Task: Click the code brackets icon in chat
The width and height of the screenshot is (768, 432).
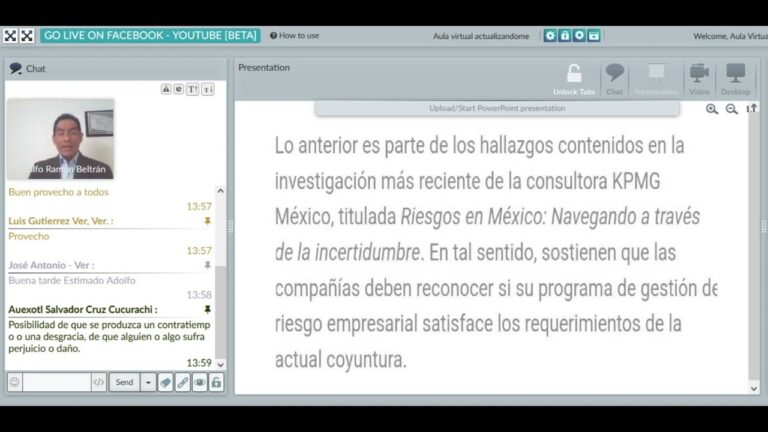Action: tap(99, 382)
